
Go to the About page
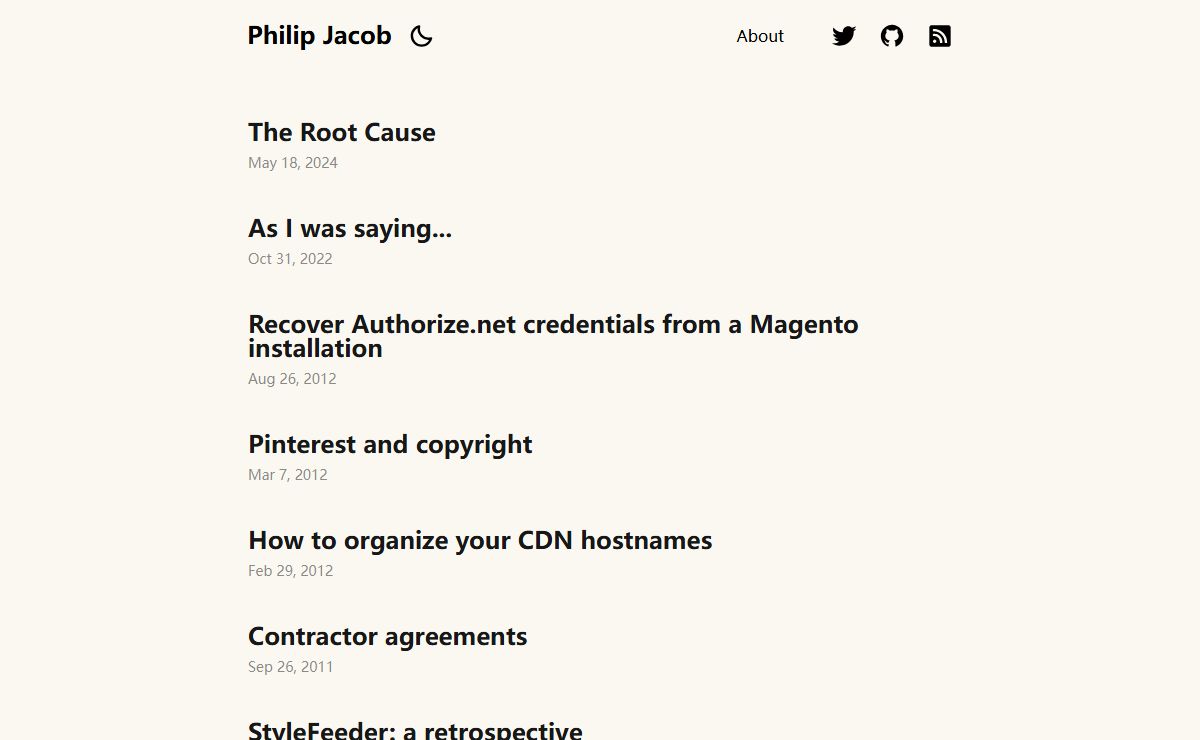760,36
